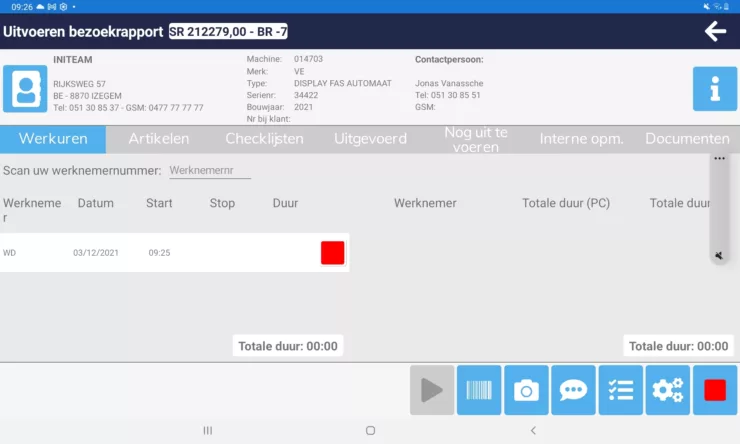Select the date 03/12/2021 cell
Viewport: 740px width, 444px height.
click(x=96, y=253)
